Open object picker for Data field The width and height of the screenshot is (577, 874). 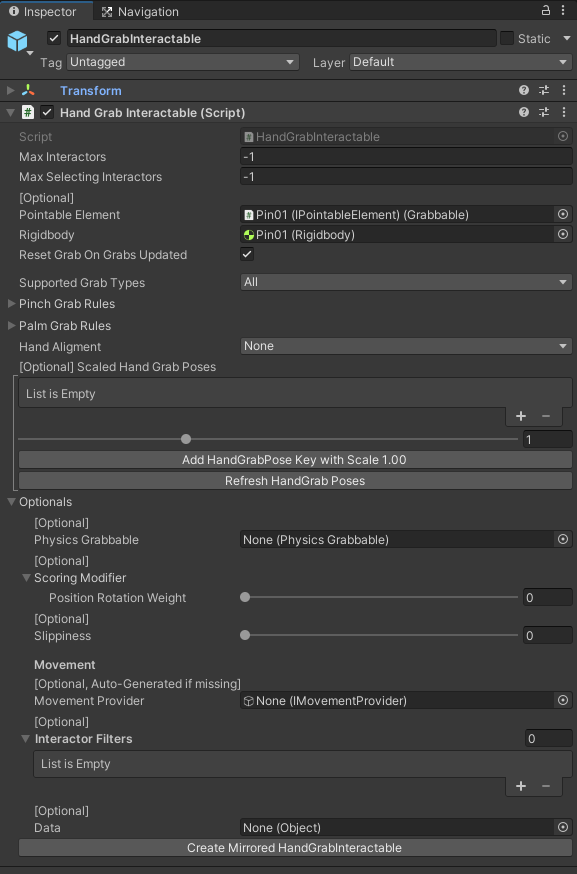click(x=563, y=828)
